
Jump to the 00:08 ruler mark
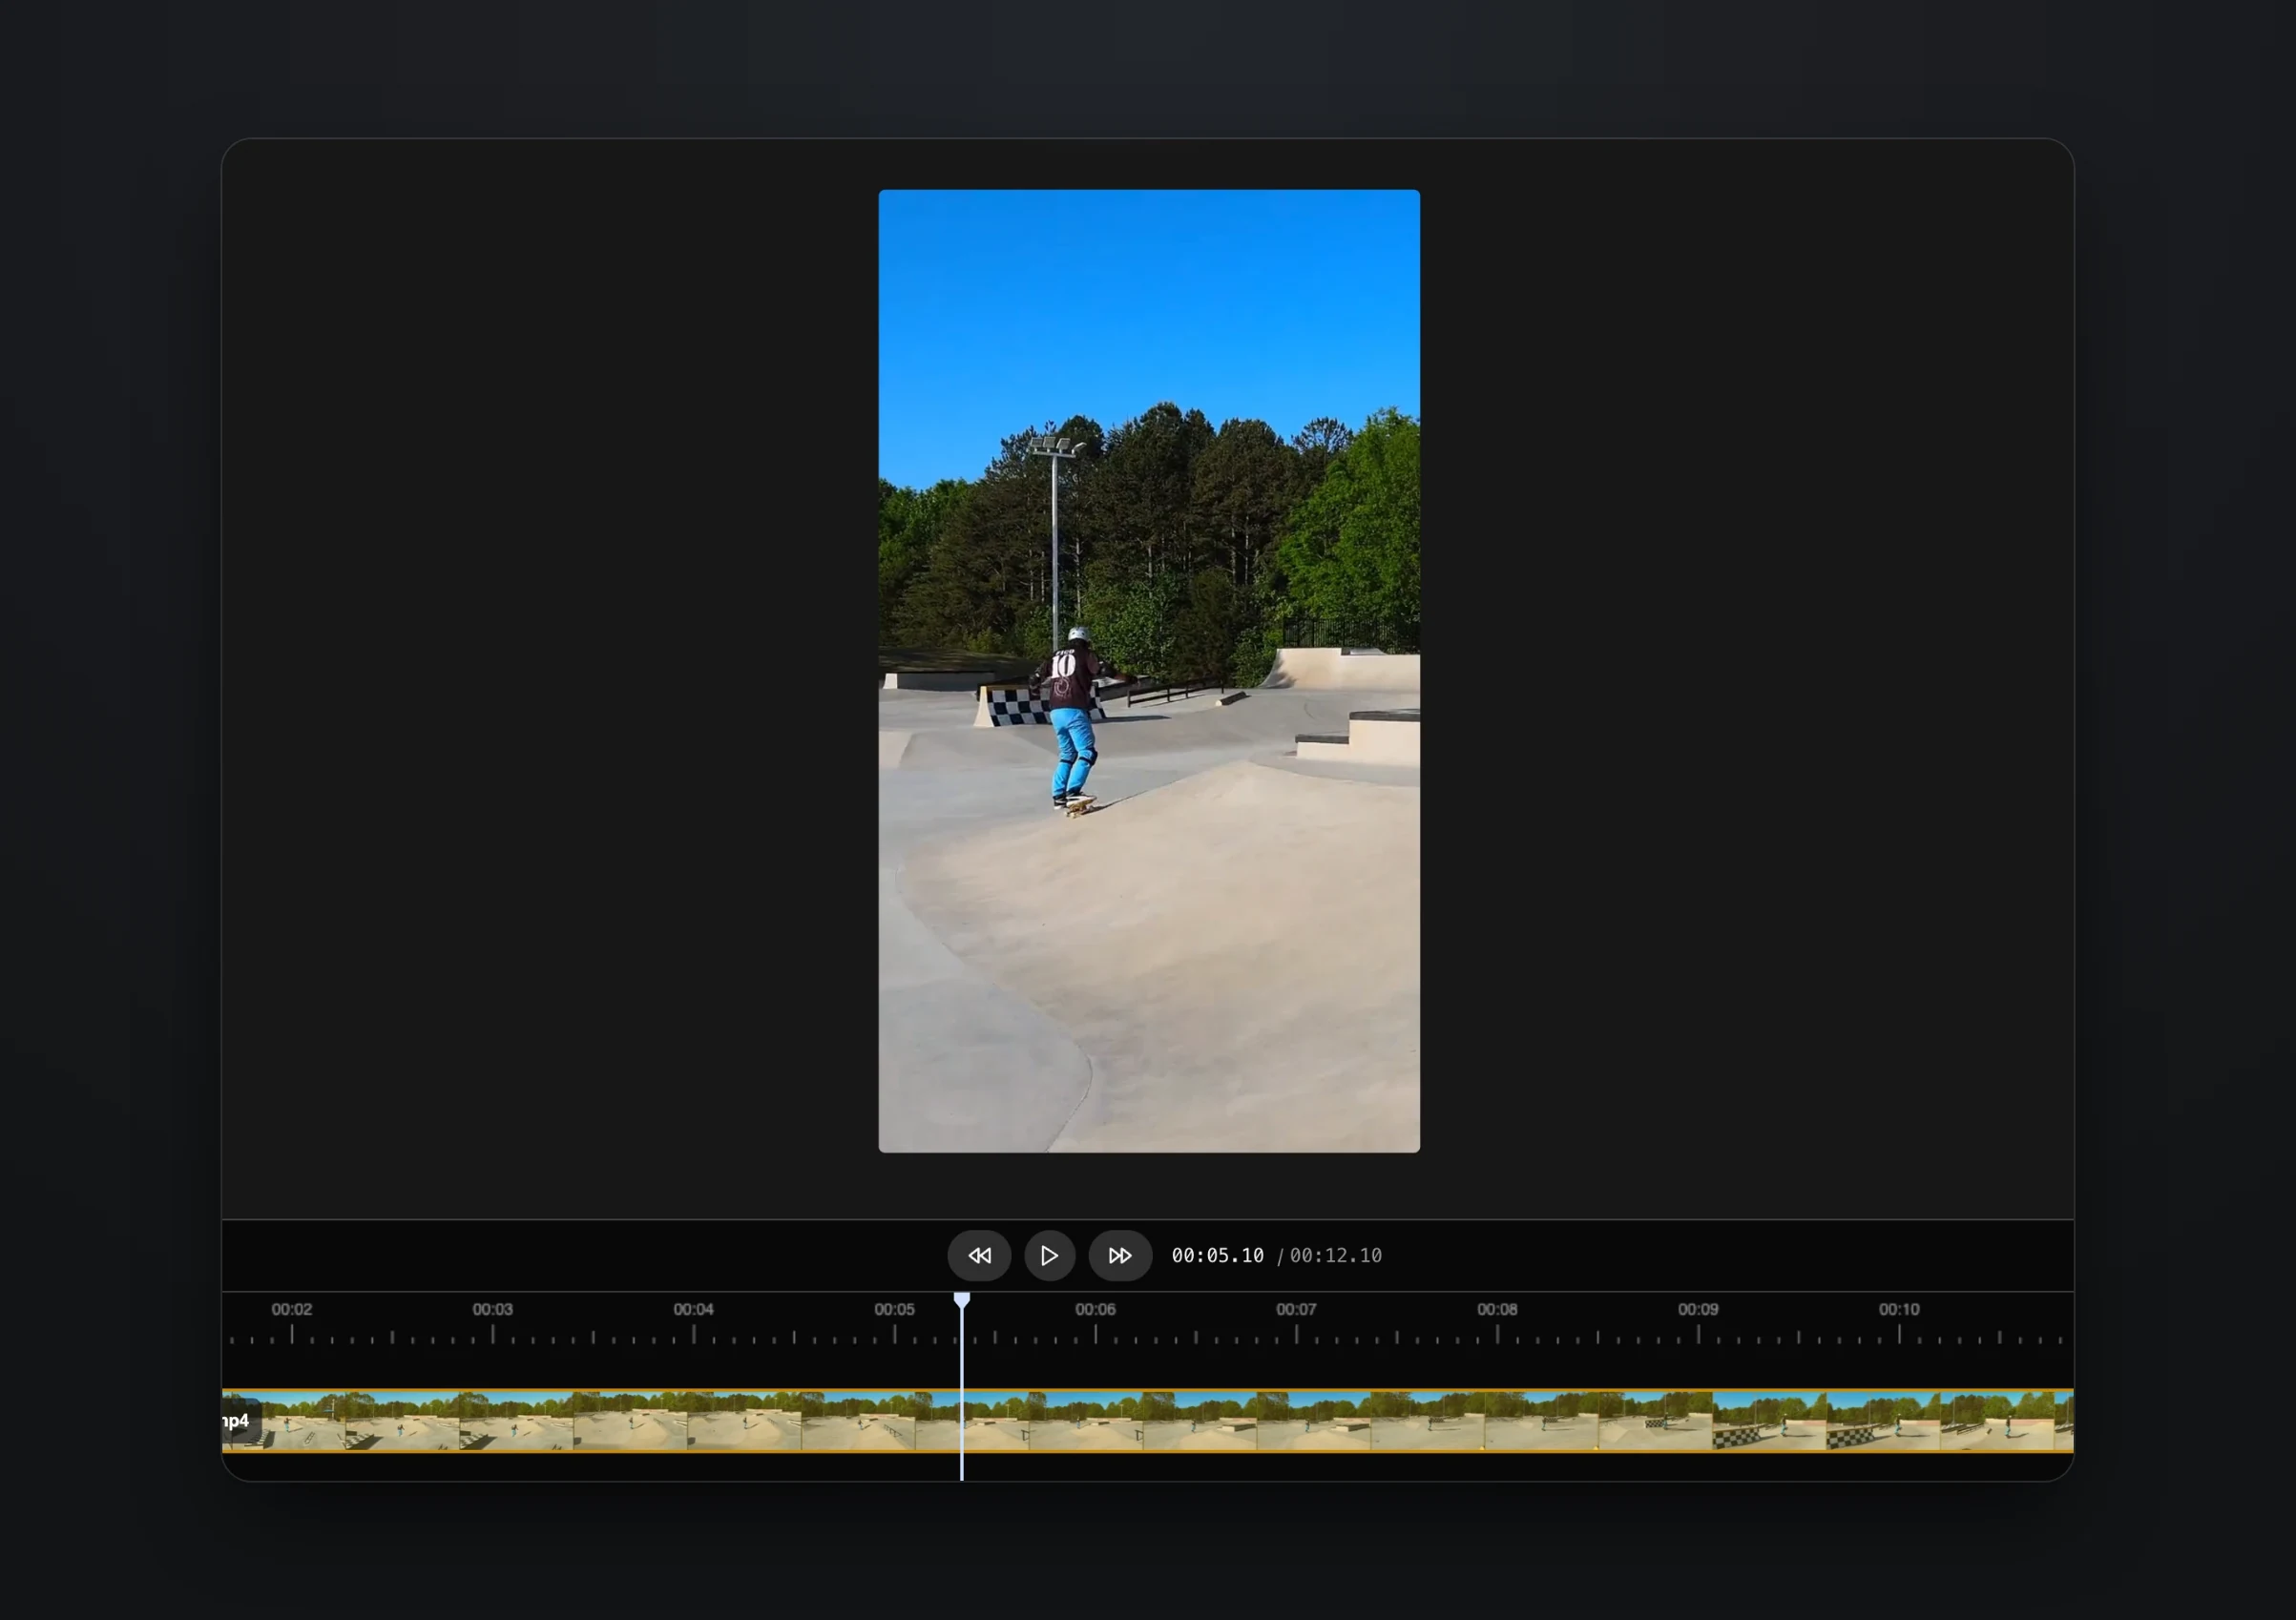1497,1309
